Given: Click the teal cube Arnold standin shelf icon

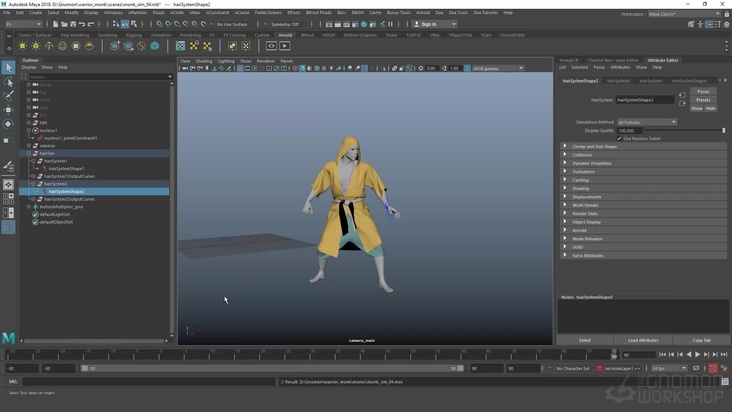Looking at the screenshot, I should point(155,46).
